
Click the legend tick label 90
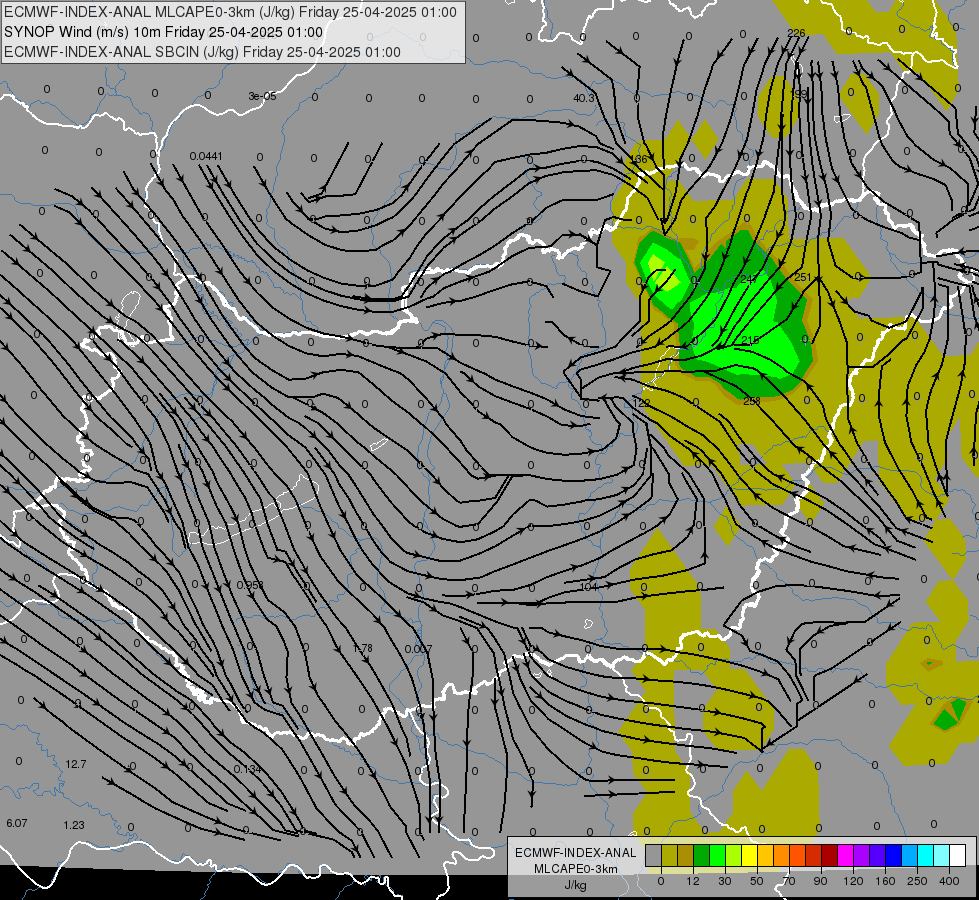tap(820, 881)
